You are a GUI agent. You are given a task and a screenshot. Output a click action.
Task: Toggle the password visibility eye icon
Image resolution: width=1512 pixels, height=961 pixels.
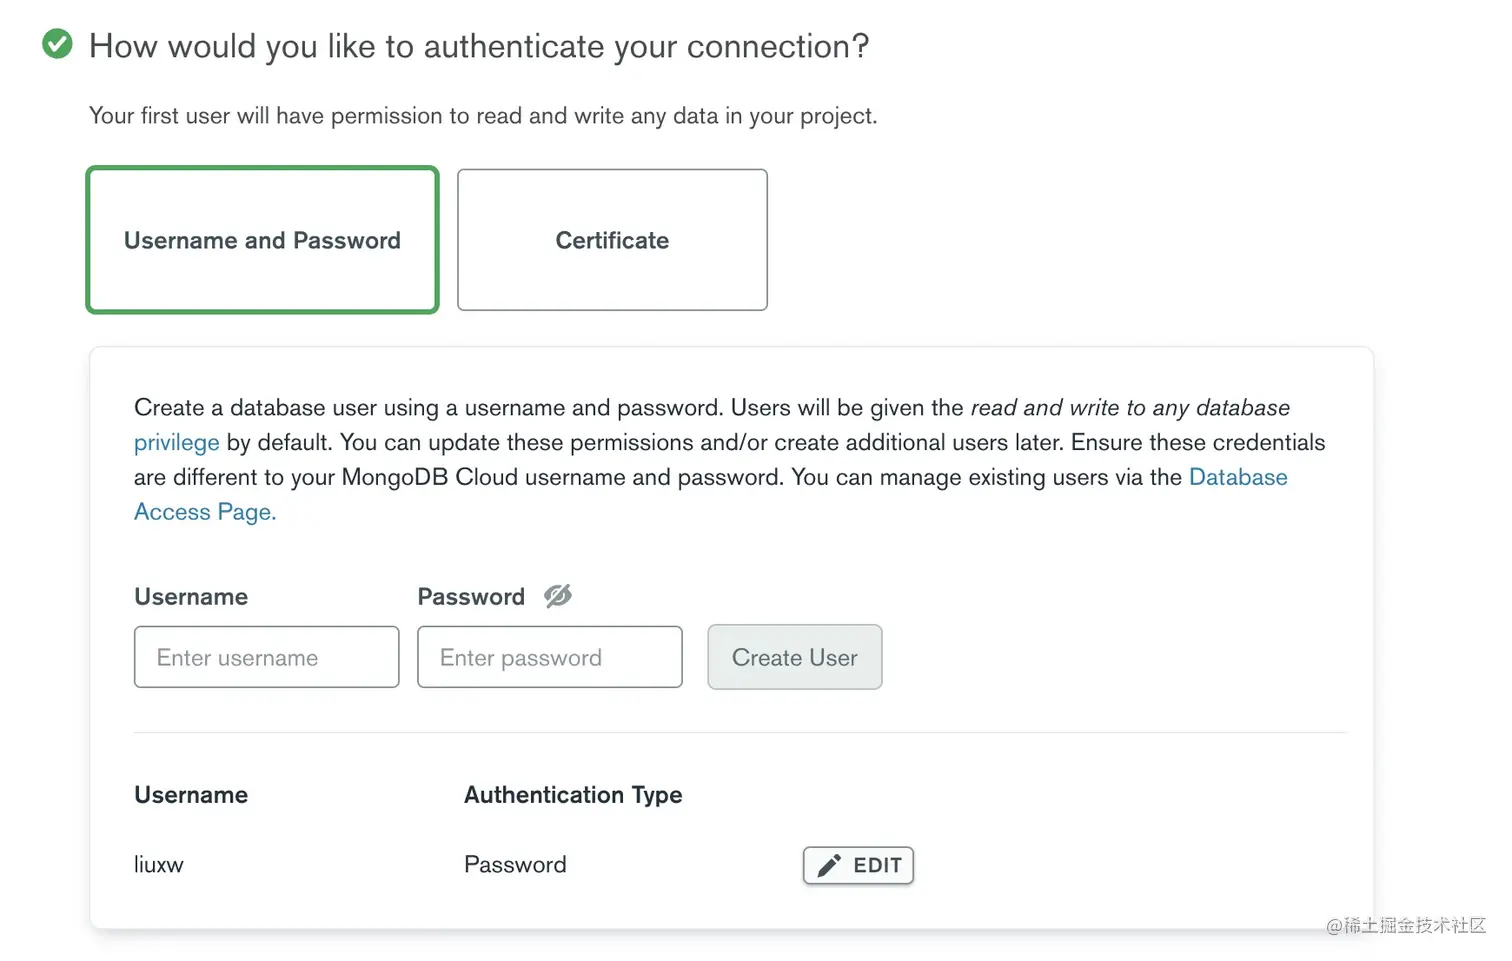[558, 596]
